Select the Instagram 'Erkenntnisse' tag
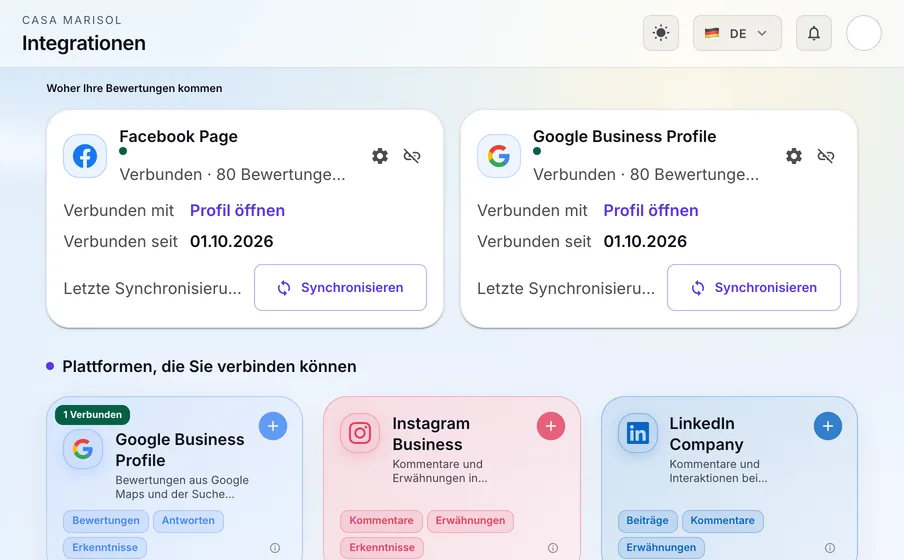The height and width of the screenshot is (560, 904). coord(382,547)
